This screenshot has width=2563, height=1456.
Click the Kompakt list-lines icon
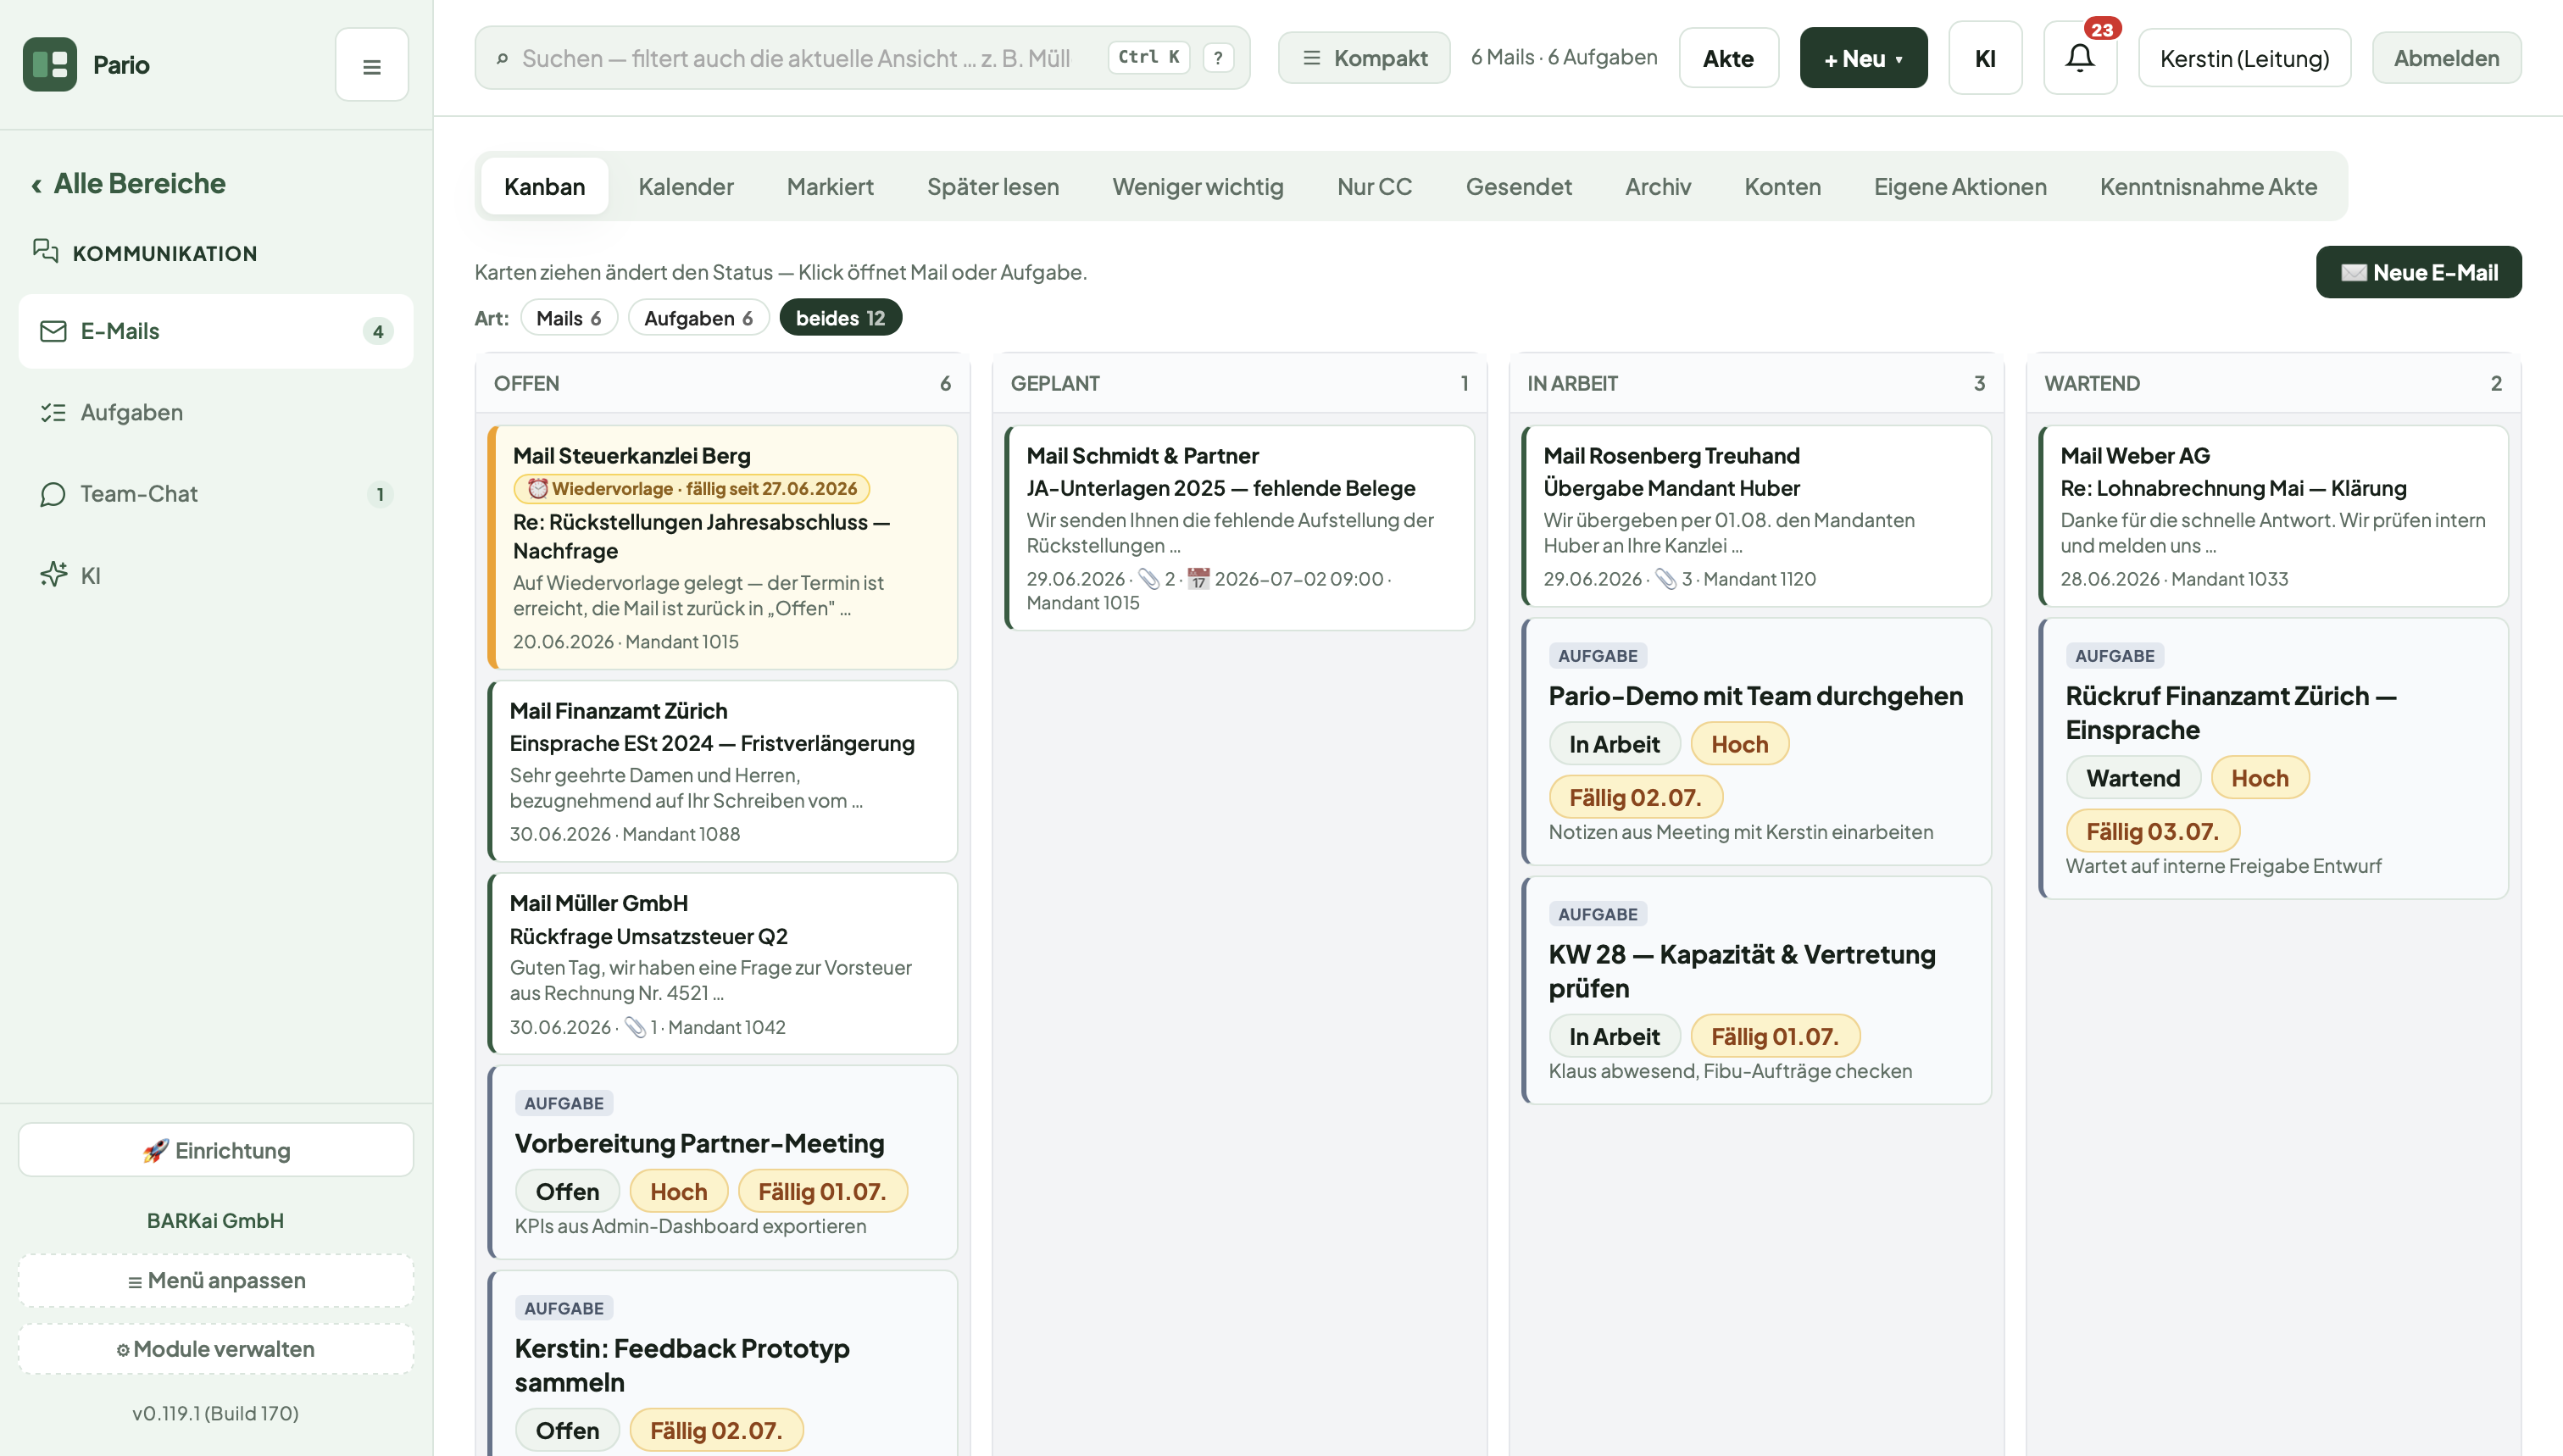(x=1312, y=58)
